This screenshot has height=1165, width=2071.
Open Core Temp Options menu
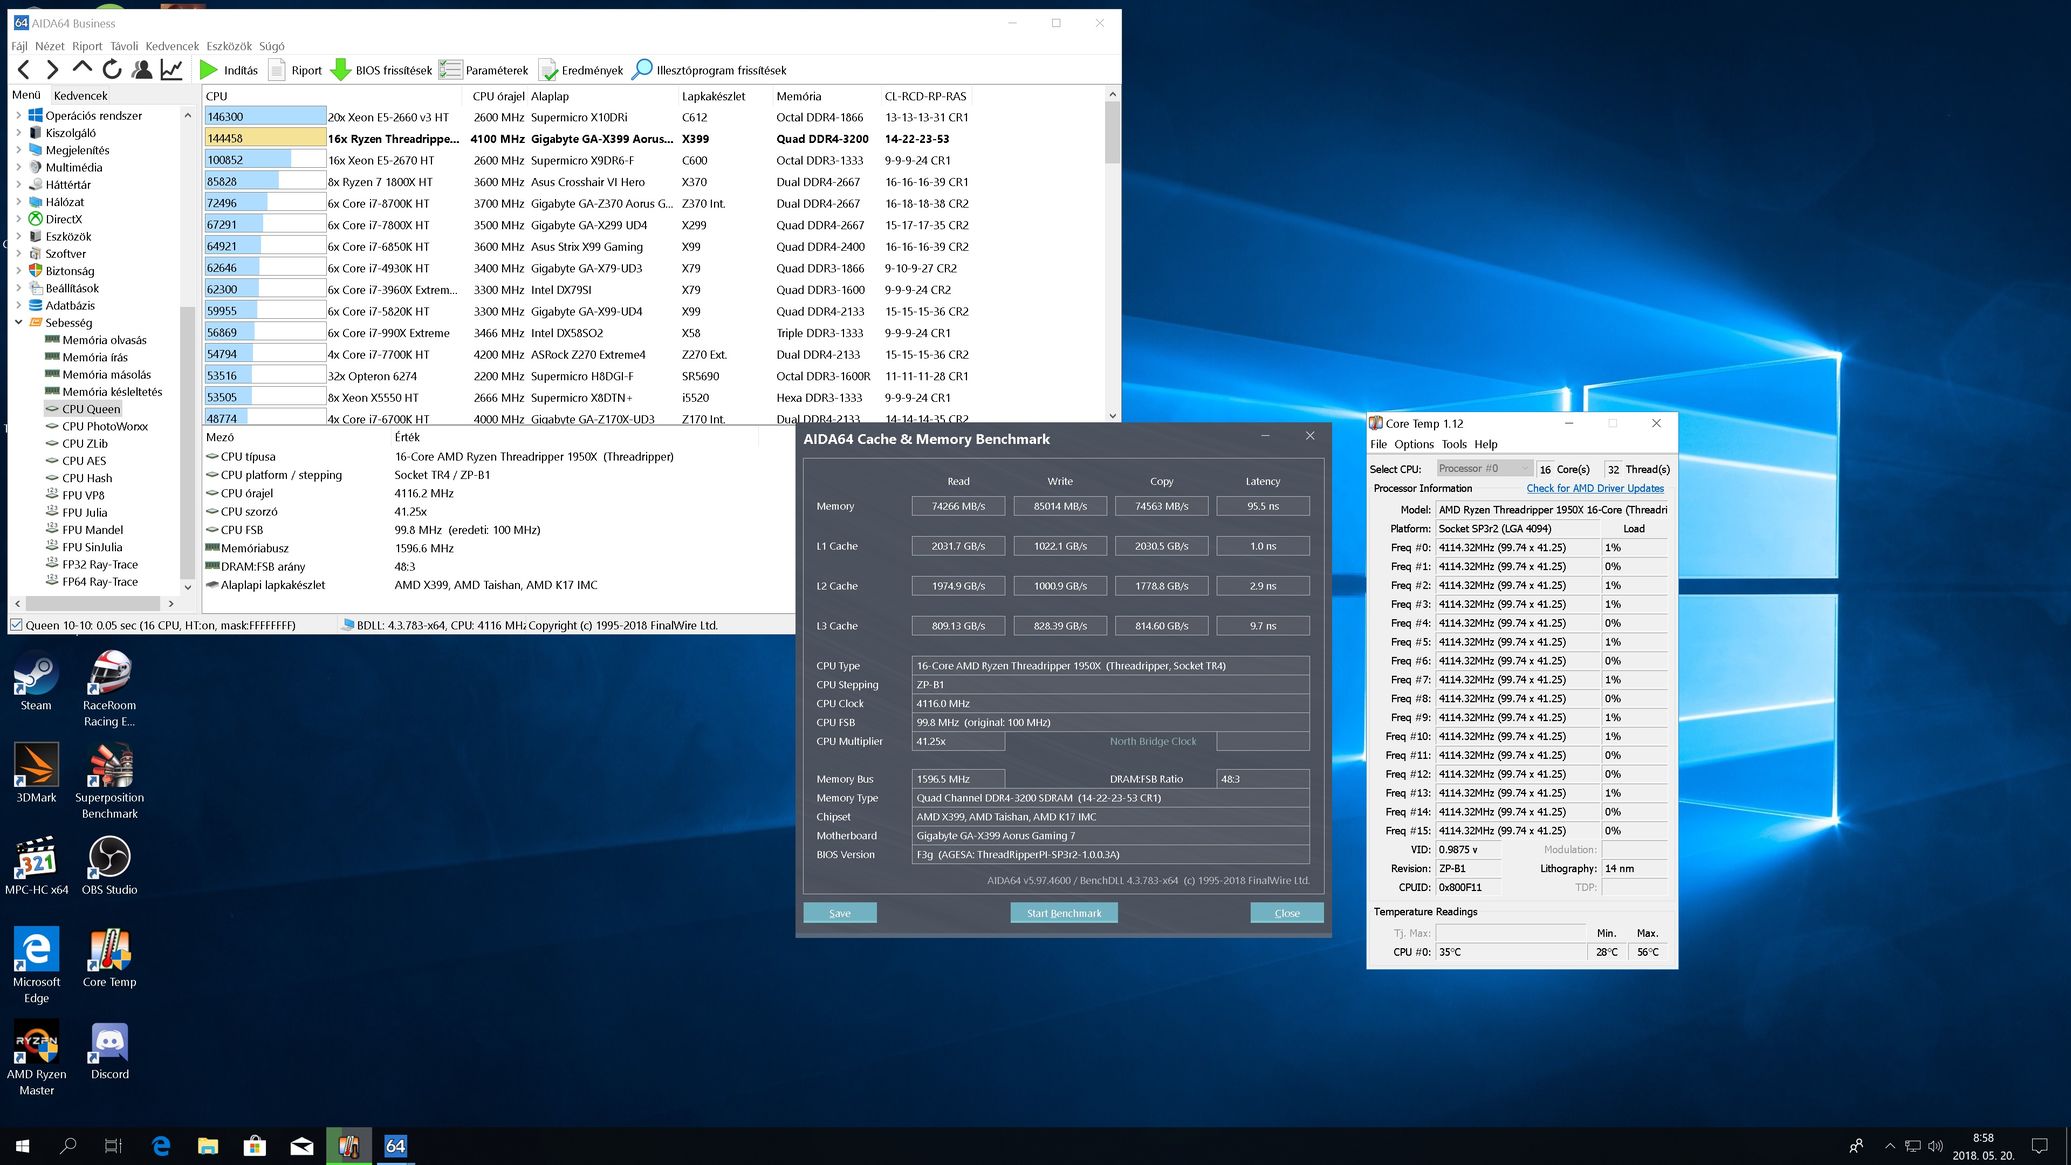[x=1414, y=444]
